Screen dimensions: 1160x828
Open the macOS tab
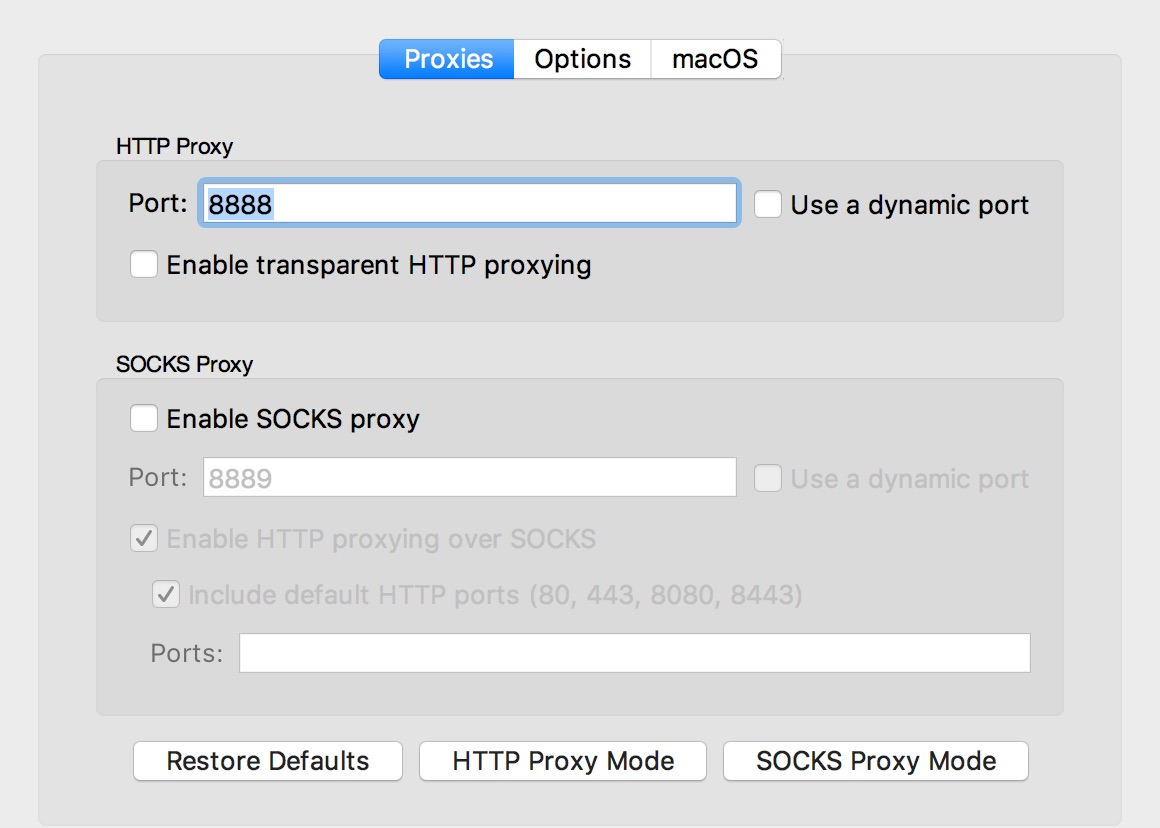click(x=715, y=59)
